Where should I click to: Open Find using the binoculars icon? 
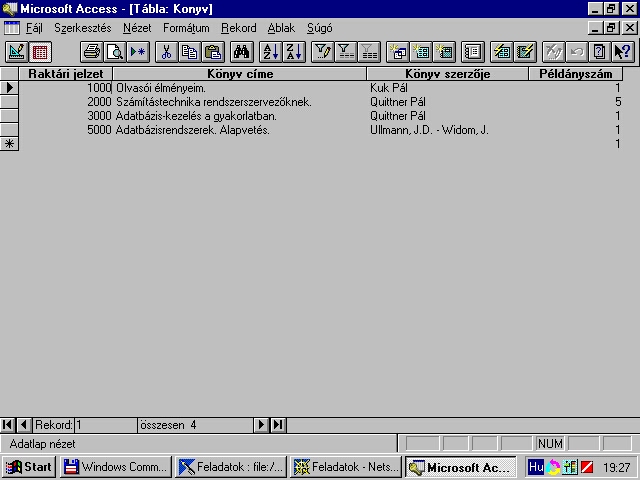click(x=242, y=52)
